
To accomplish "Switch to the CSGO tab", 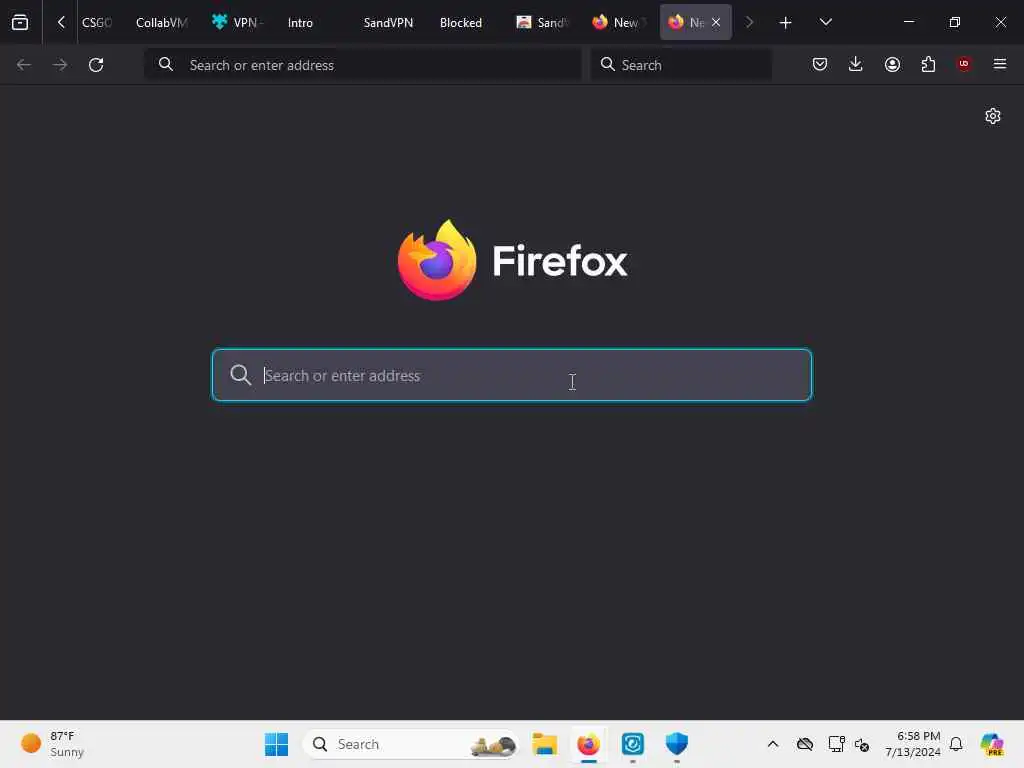I will 97,22.
